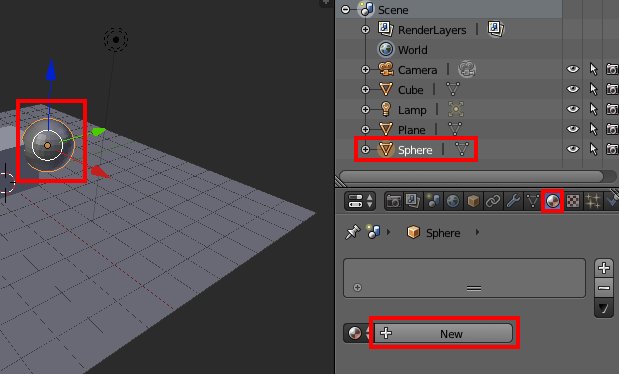Image resolution: width=619 pixels, height=374 pixels.
Task: Open the Object Data mesh tab
Action: coord(533,201)
